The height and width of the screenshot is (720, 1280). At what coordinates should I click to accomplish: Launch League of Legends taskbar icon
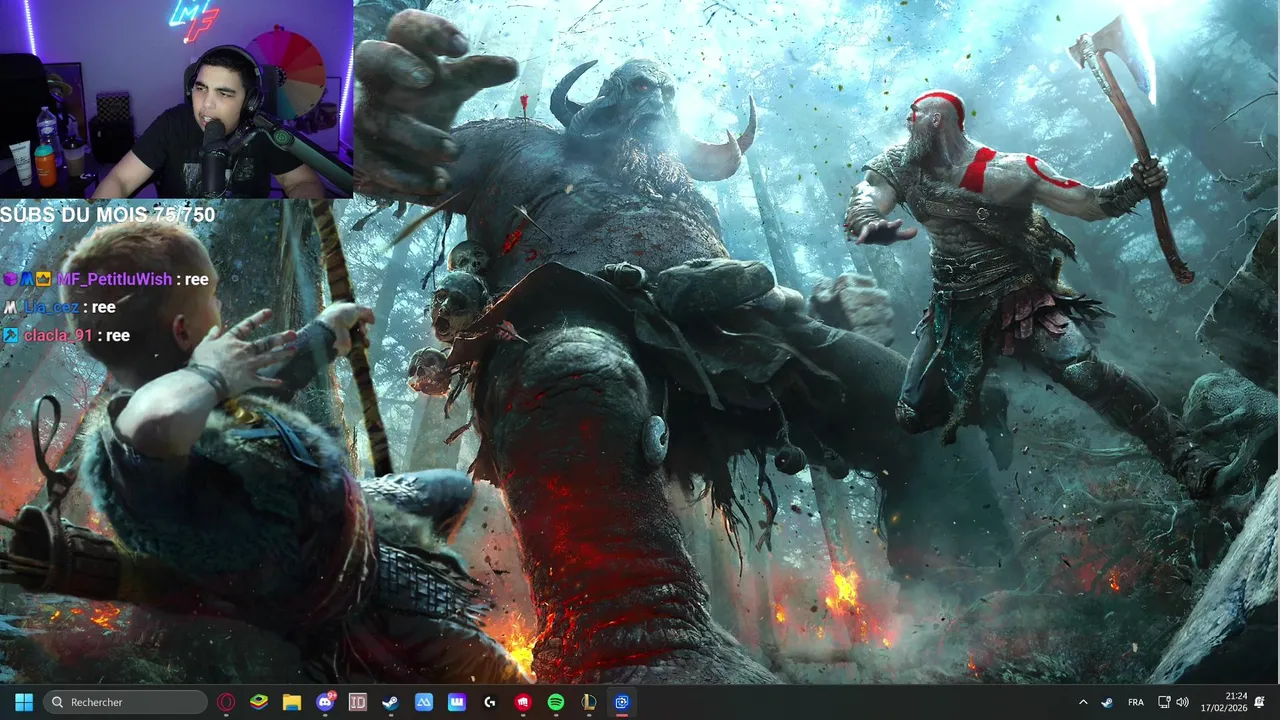589,702
